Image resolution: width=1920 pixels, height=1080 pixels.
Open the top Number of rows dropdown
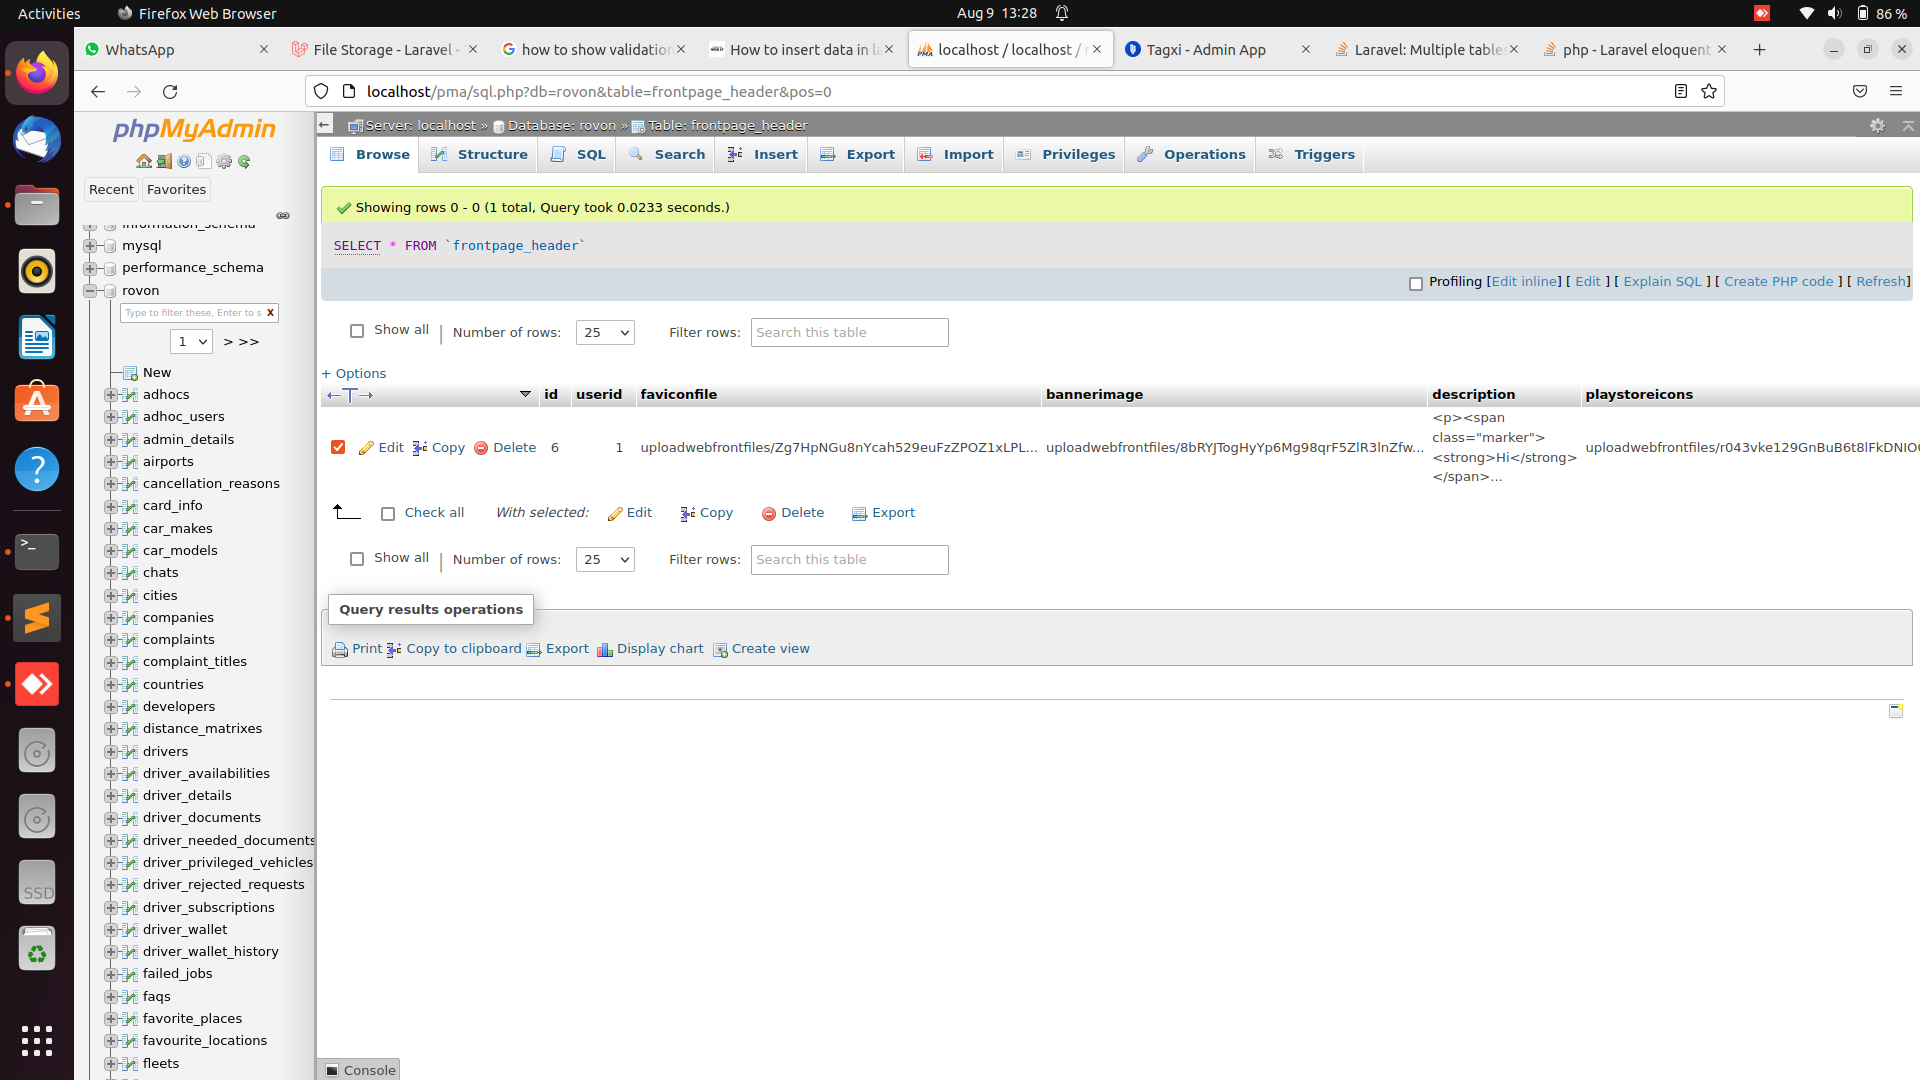pyautogui.click(x=604, y=332)
